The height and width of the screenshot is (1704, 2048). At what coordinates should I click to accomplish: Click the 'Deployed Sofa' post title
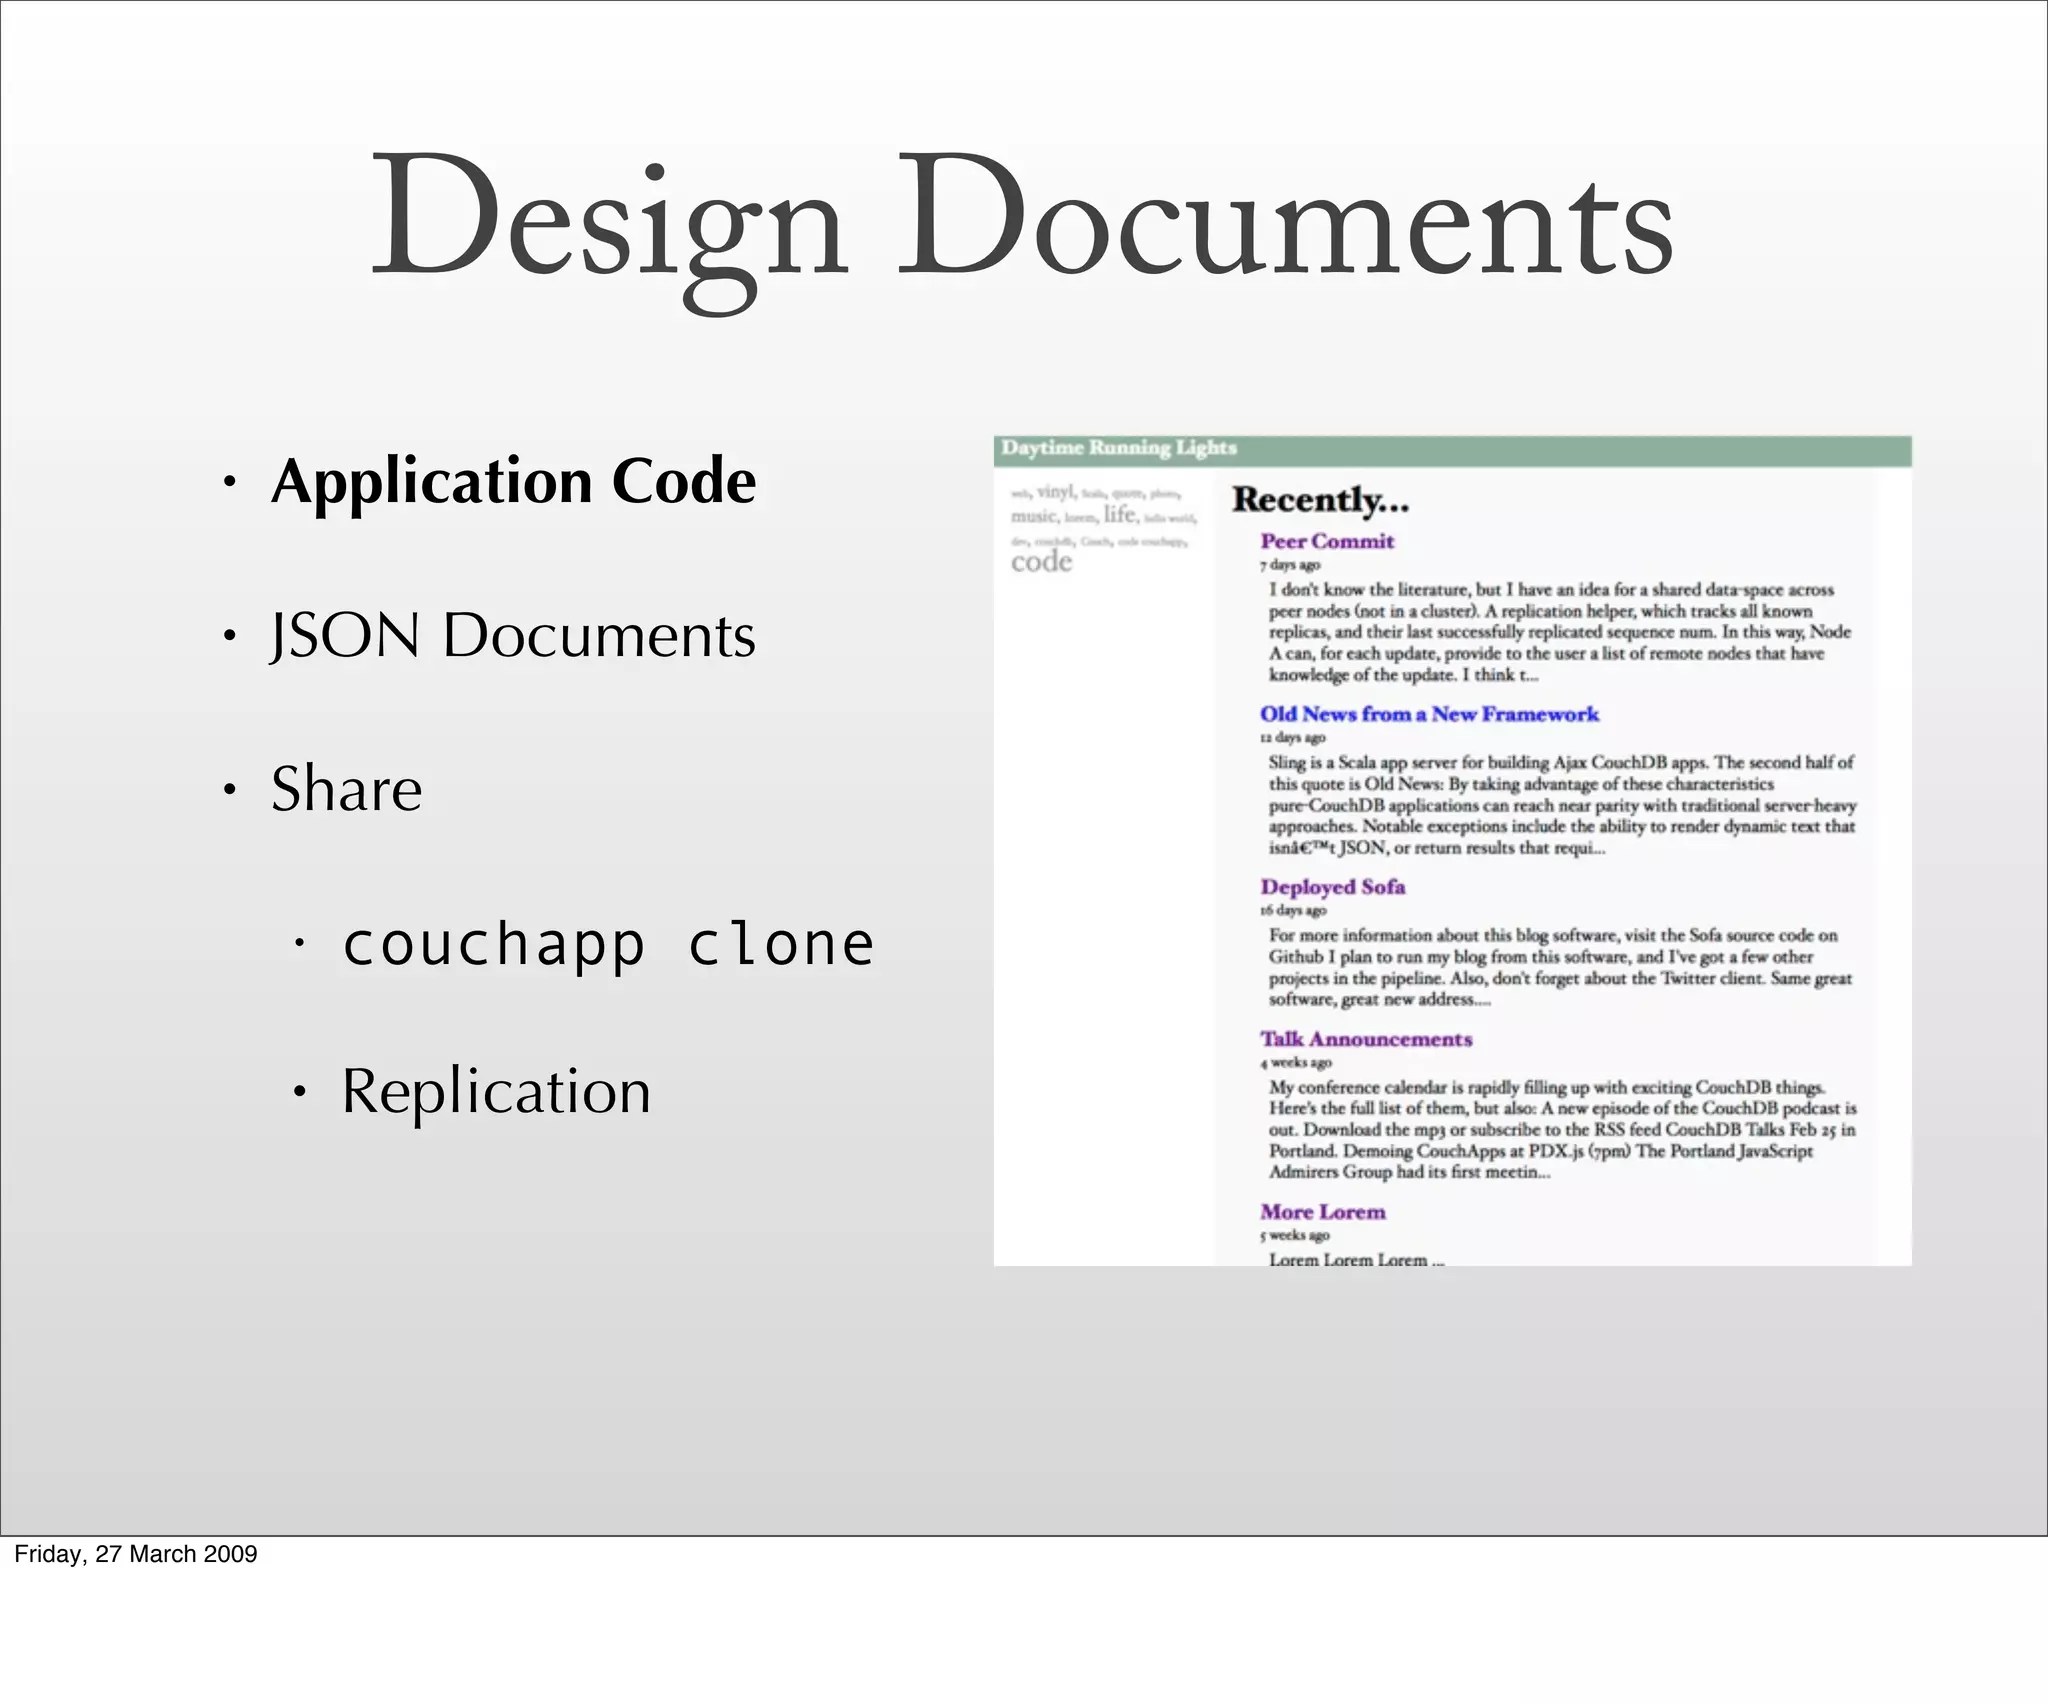[1332, 887]
